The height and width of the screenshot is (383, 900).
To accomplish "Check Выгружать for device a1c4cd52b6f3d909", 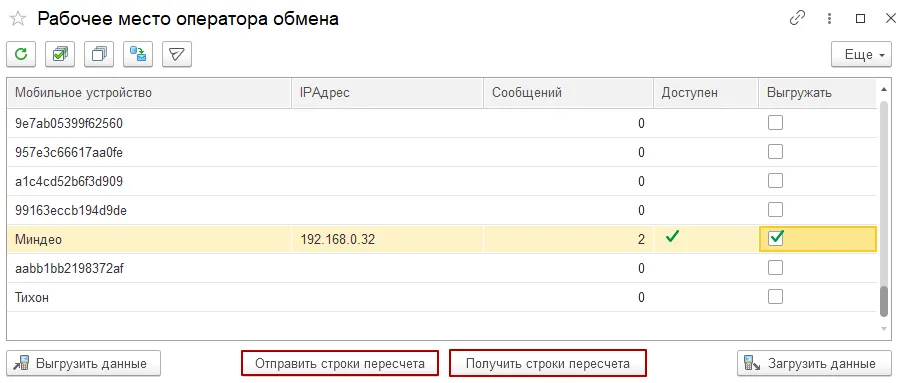I will pyautogui.click(x=775, y=181).
